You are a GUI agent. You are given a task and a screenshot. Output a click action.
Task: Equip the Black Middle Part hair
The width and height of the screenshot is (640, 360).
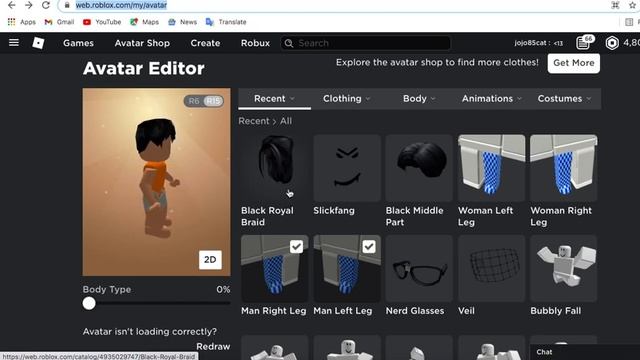click(419, 168)
